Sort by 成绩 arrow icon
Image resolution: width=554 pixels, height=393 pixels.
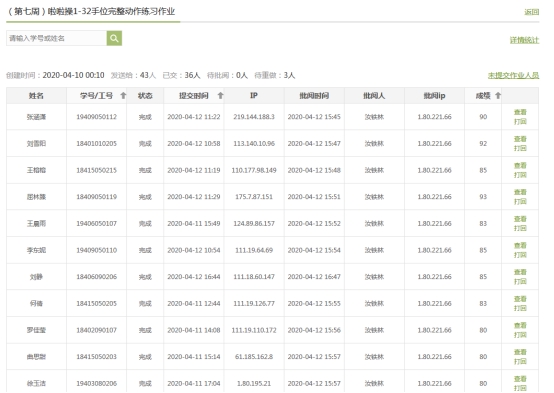coord(498,95)
